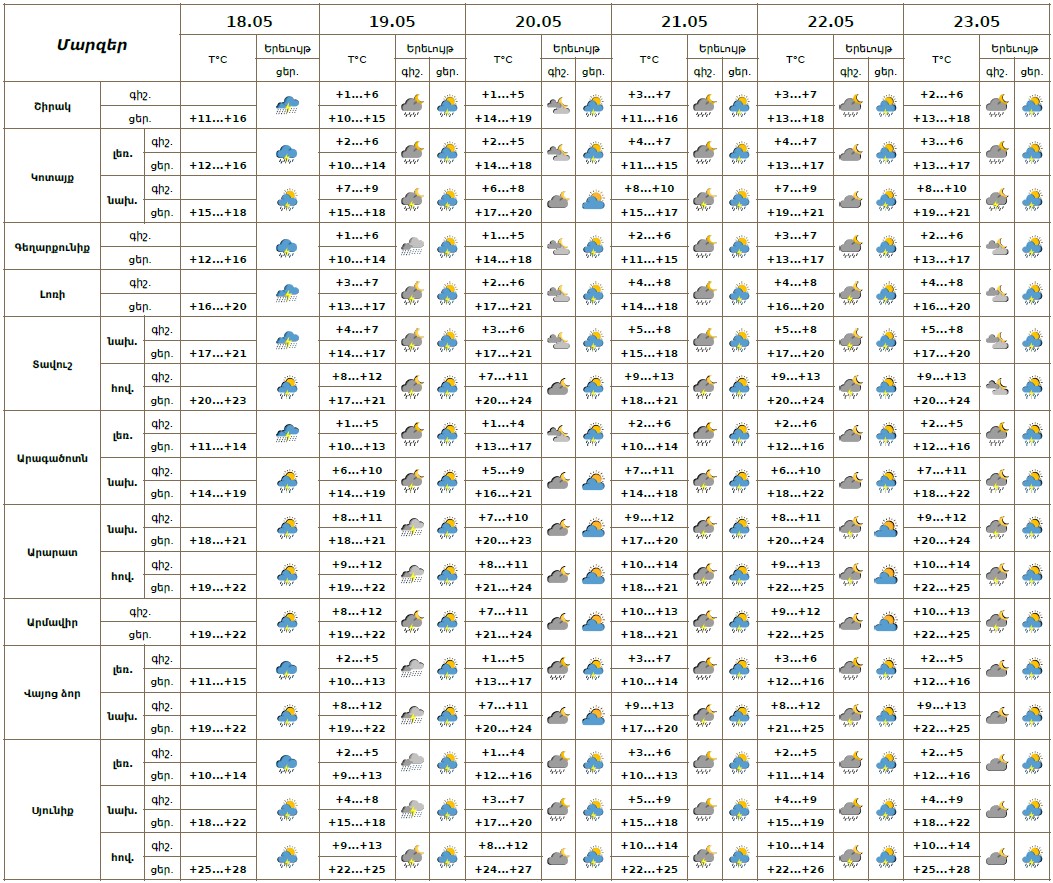The height and width of the screenshot is (883, 1053).
Task: Click Սյունիք հով. 22.05 daytime temperature +22...+26
Action: (796, 869)
